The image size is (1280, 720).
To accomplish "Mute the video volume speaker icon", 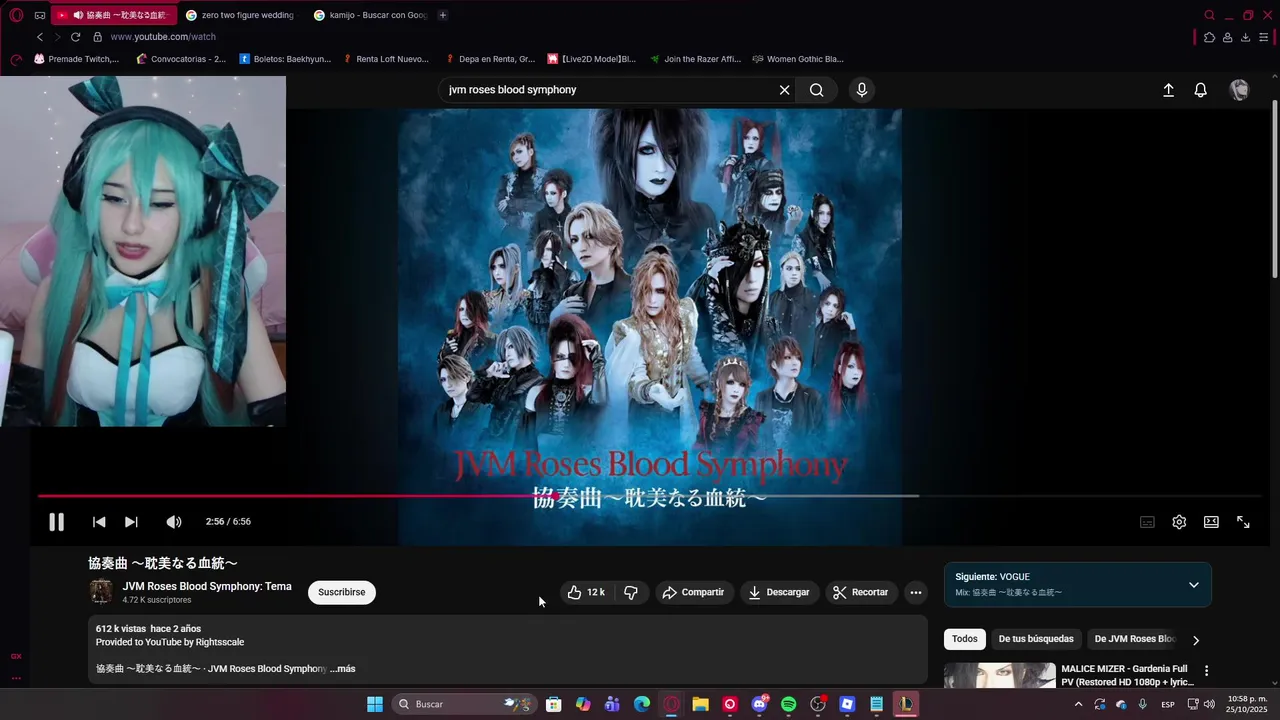I will point(174,522).
